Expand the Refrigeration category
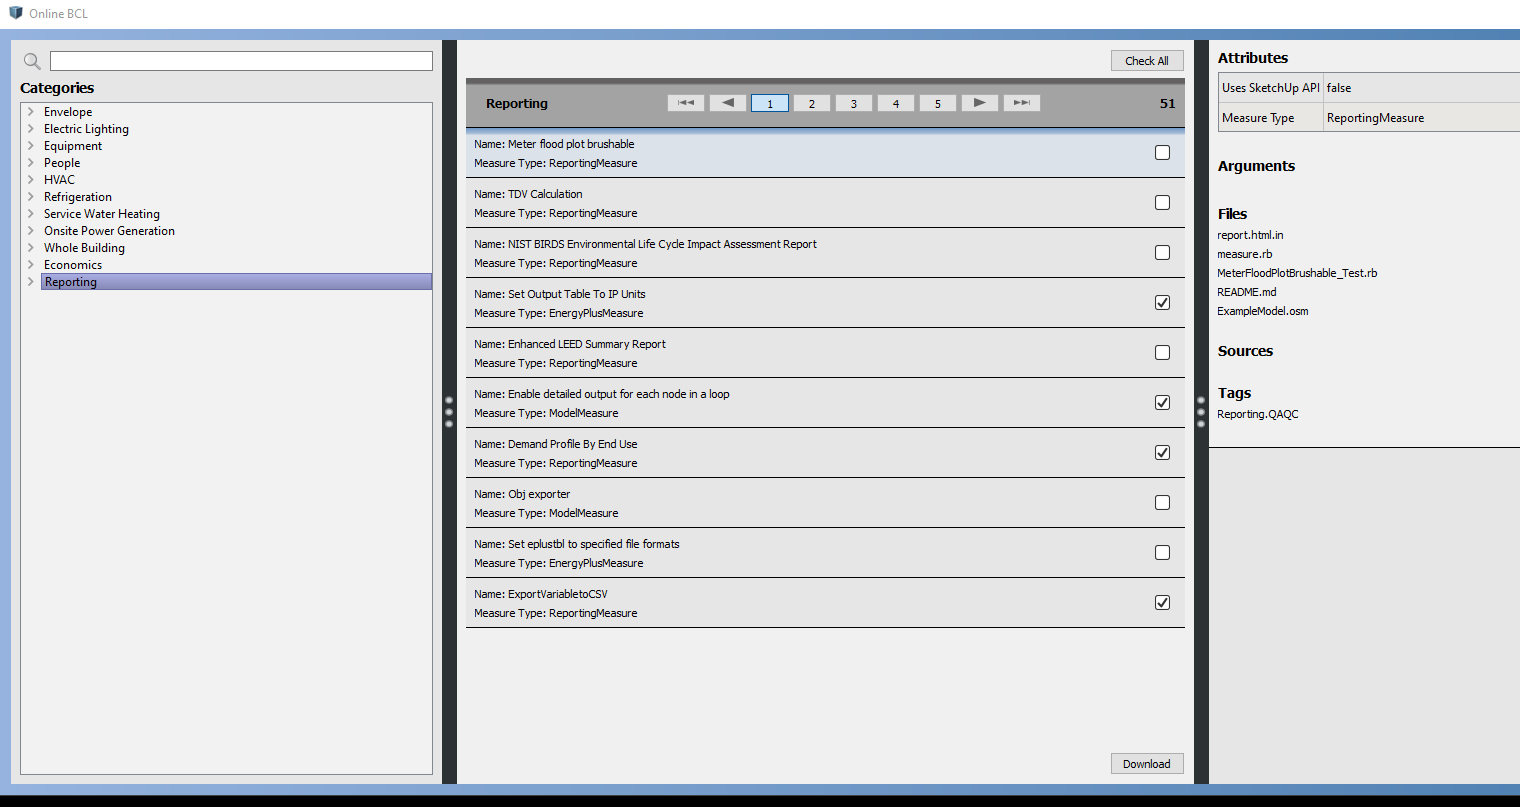The width and height of the screenshot is (1520, 807). (31, 197)
